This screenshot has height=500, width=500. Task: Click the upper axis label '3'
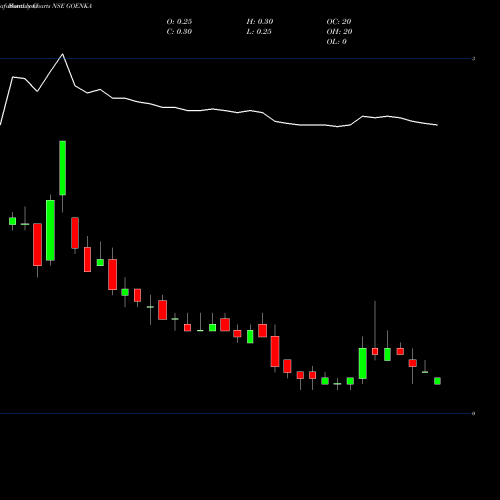(473, 59)
